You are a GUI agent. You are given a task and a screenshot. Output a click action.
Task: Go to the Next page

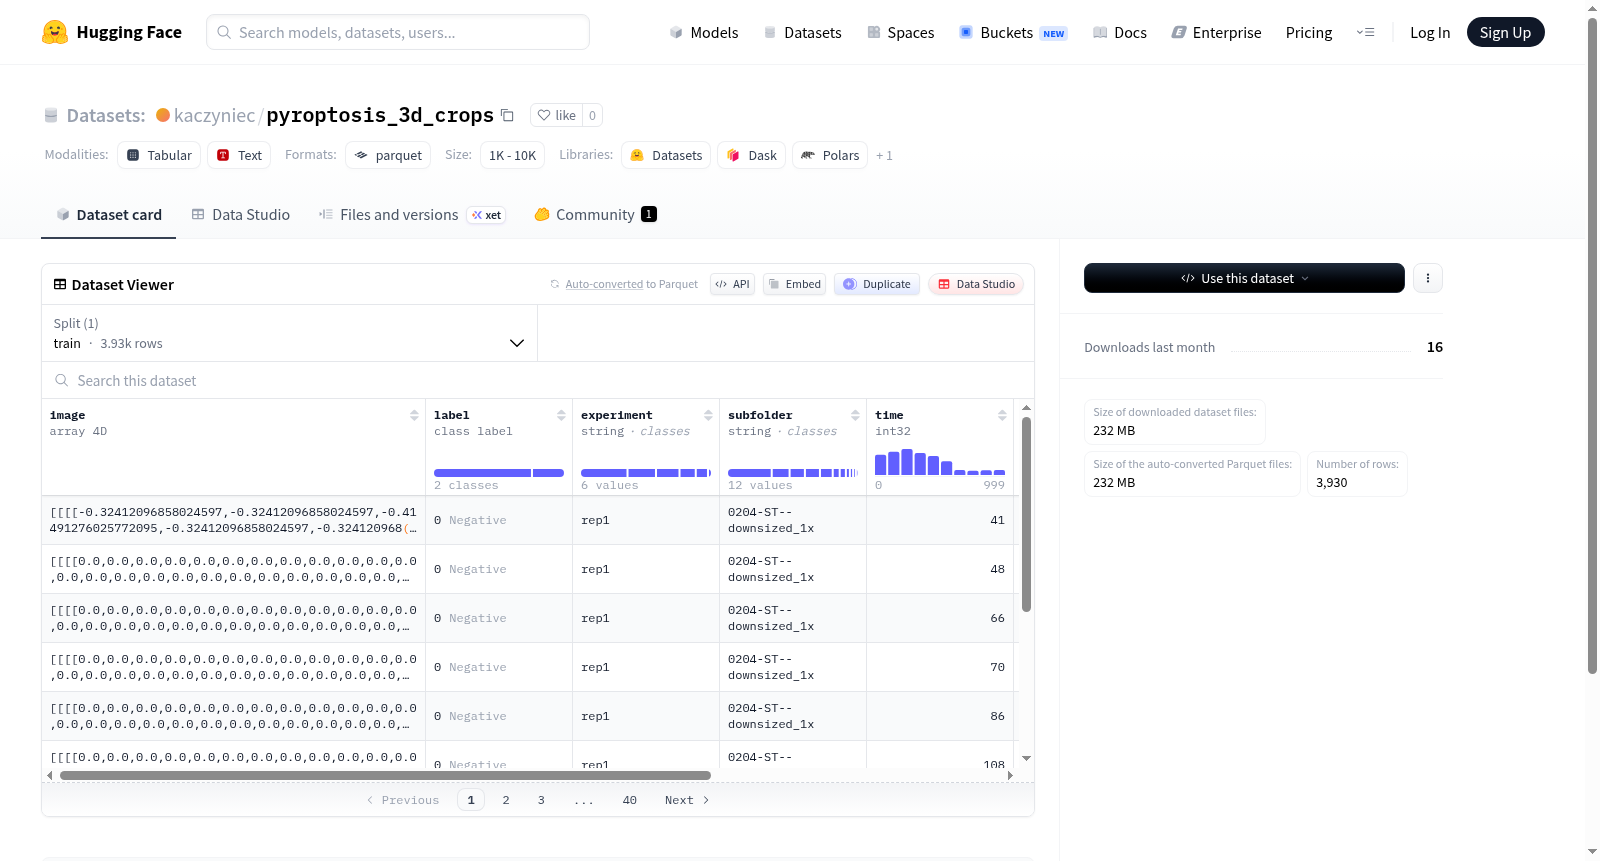pyautogui.click(x=687, y=800)
